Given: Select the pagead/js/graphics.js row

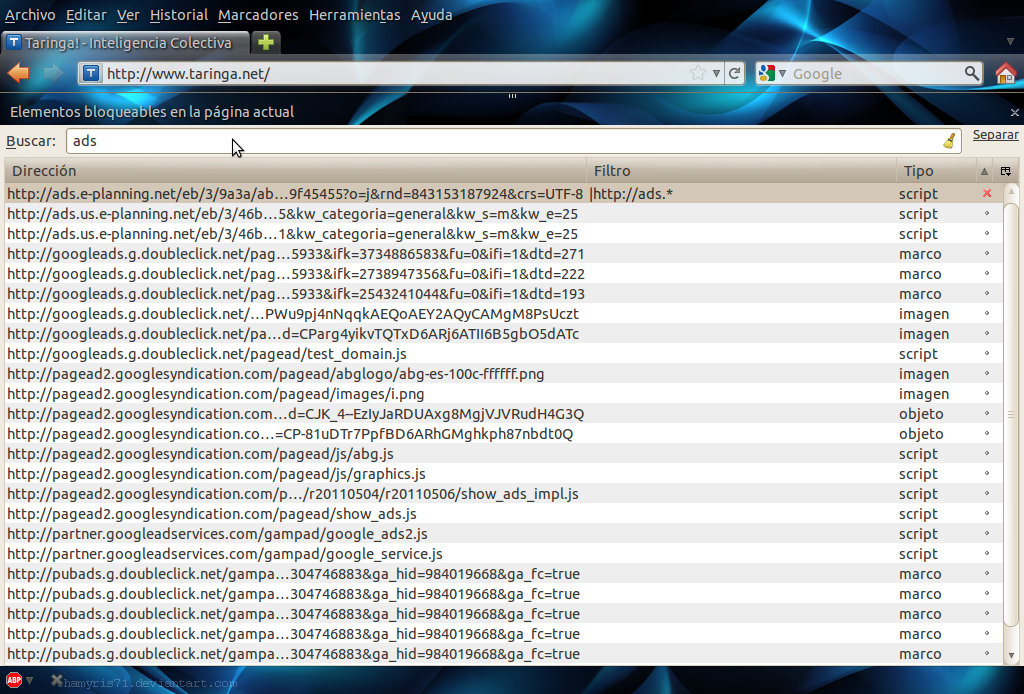Looking at the screenshot, I should 504,474.
